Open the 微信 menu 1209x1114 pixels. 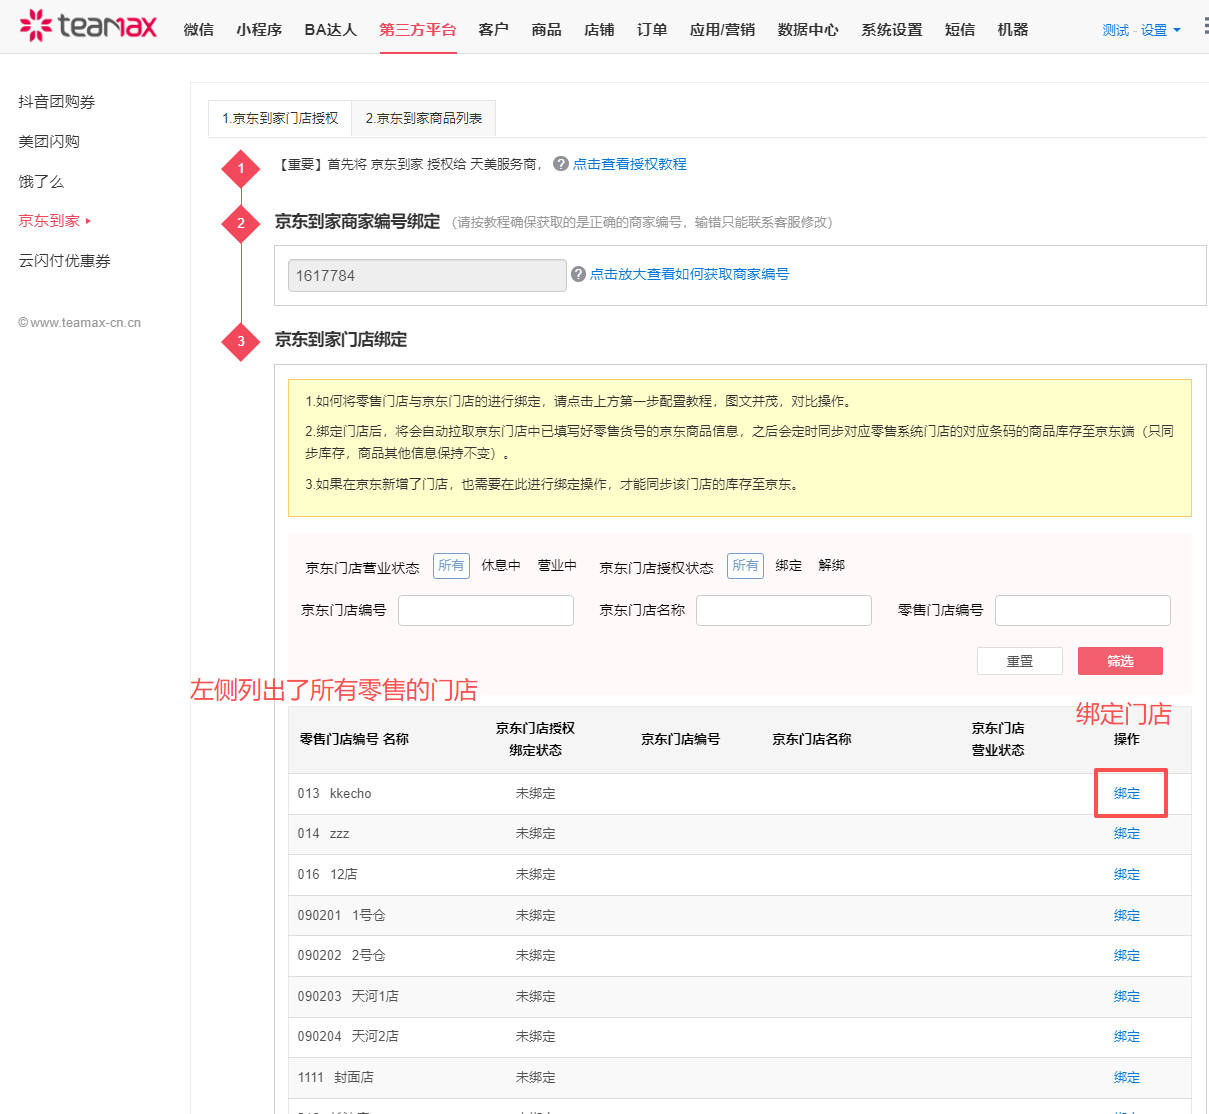[199, 30]
